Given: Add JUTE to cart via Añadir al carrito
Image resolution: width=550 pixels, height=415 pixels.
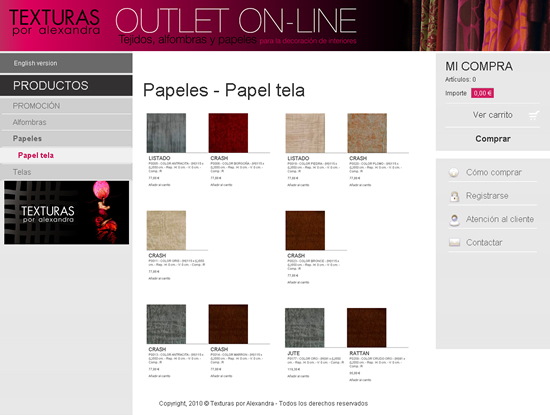Looking at the screenshot, I should [298, 376].
